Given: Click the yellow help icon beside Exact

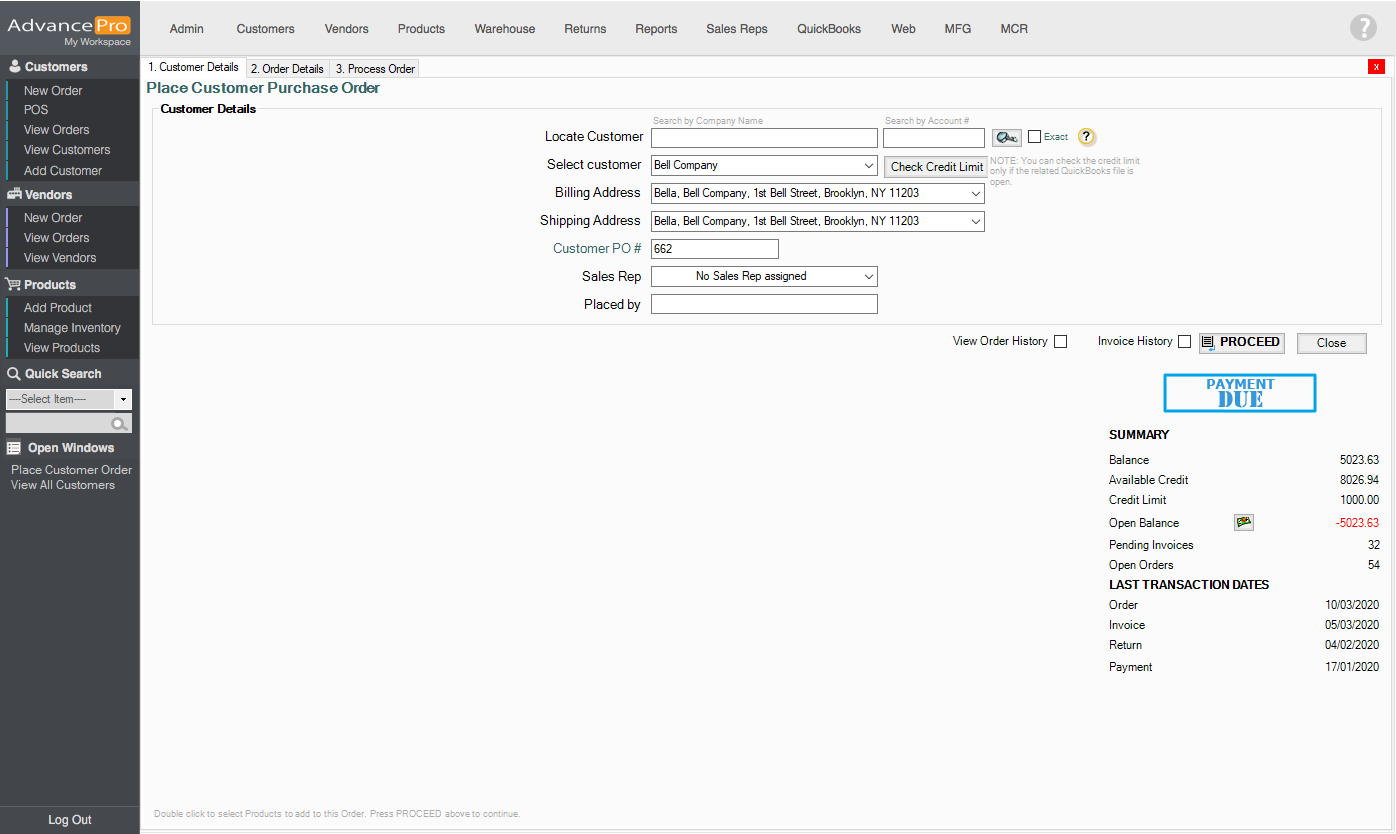Looking at the screenshot, I should [1086, 138].
